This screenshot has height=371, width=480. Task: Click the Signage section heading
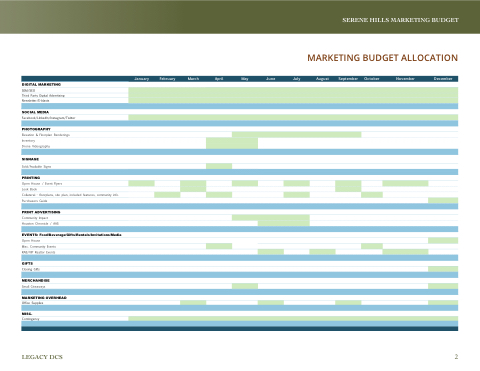point(30,159)
